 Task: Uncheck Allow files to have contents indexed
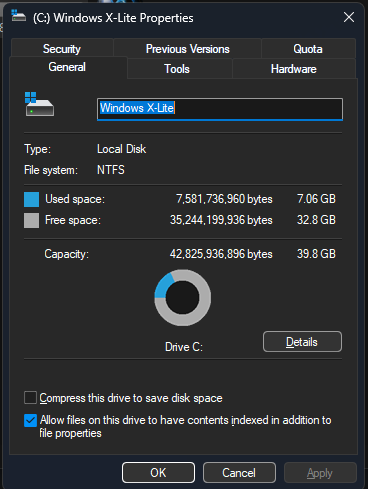(30, 420)
